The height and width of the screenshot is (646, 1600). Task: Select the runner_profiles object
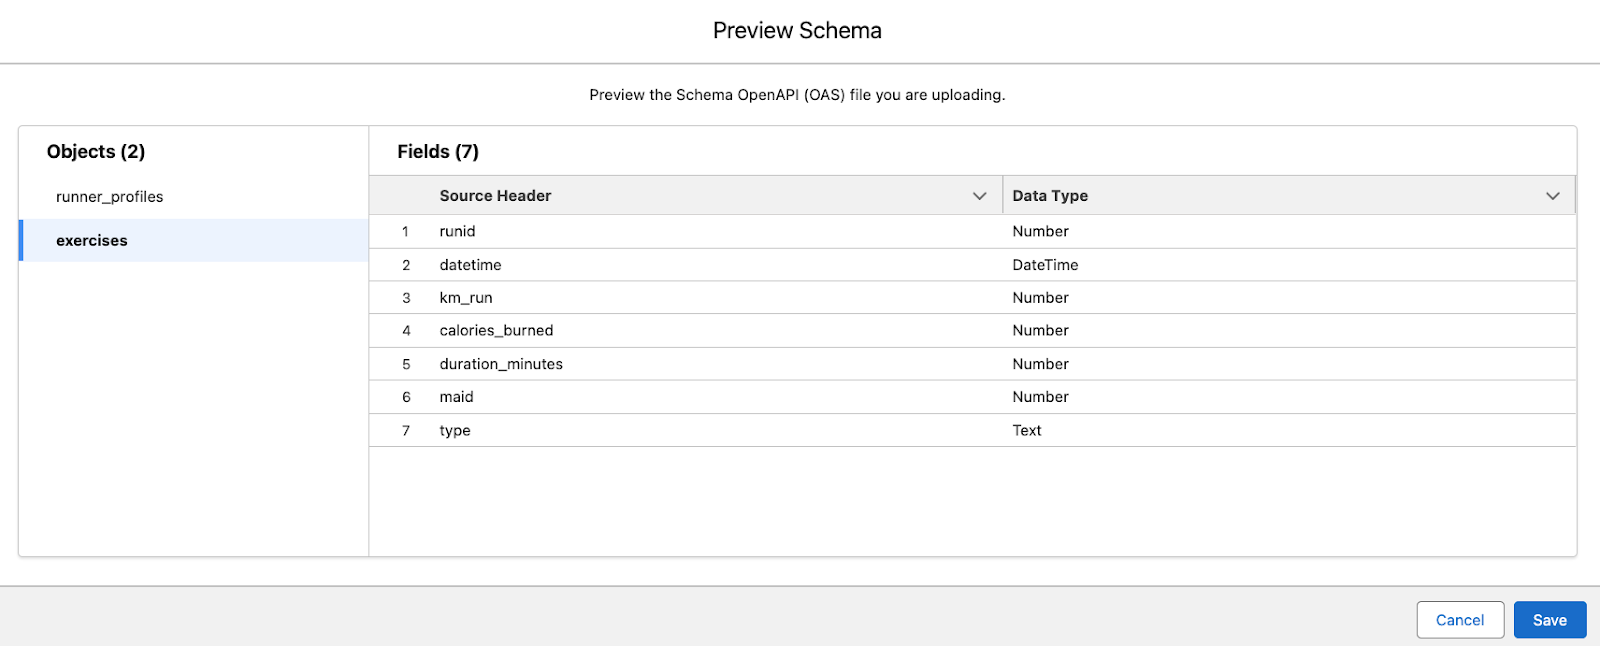[110, 196]
